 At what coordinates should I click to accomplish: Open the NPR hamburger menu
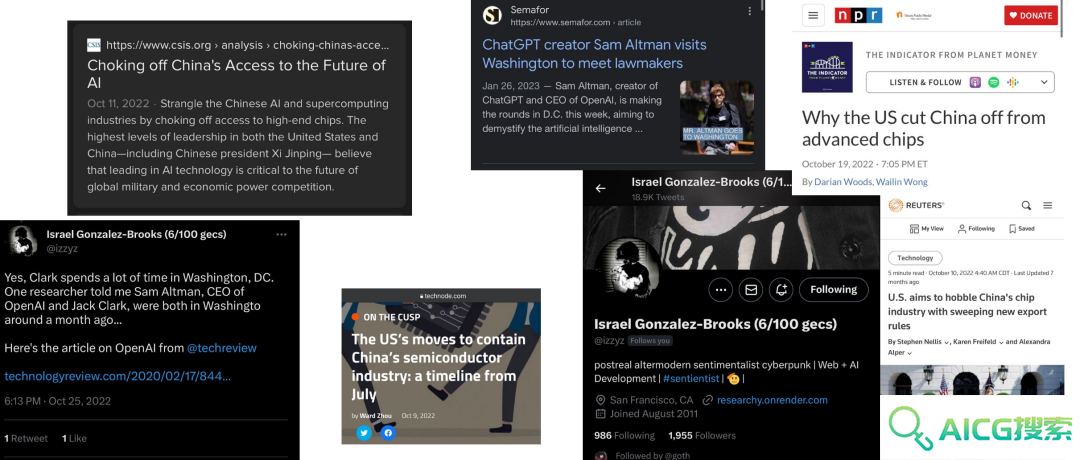813,15
